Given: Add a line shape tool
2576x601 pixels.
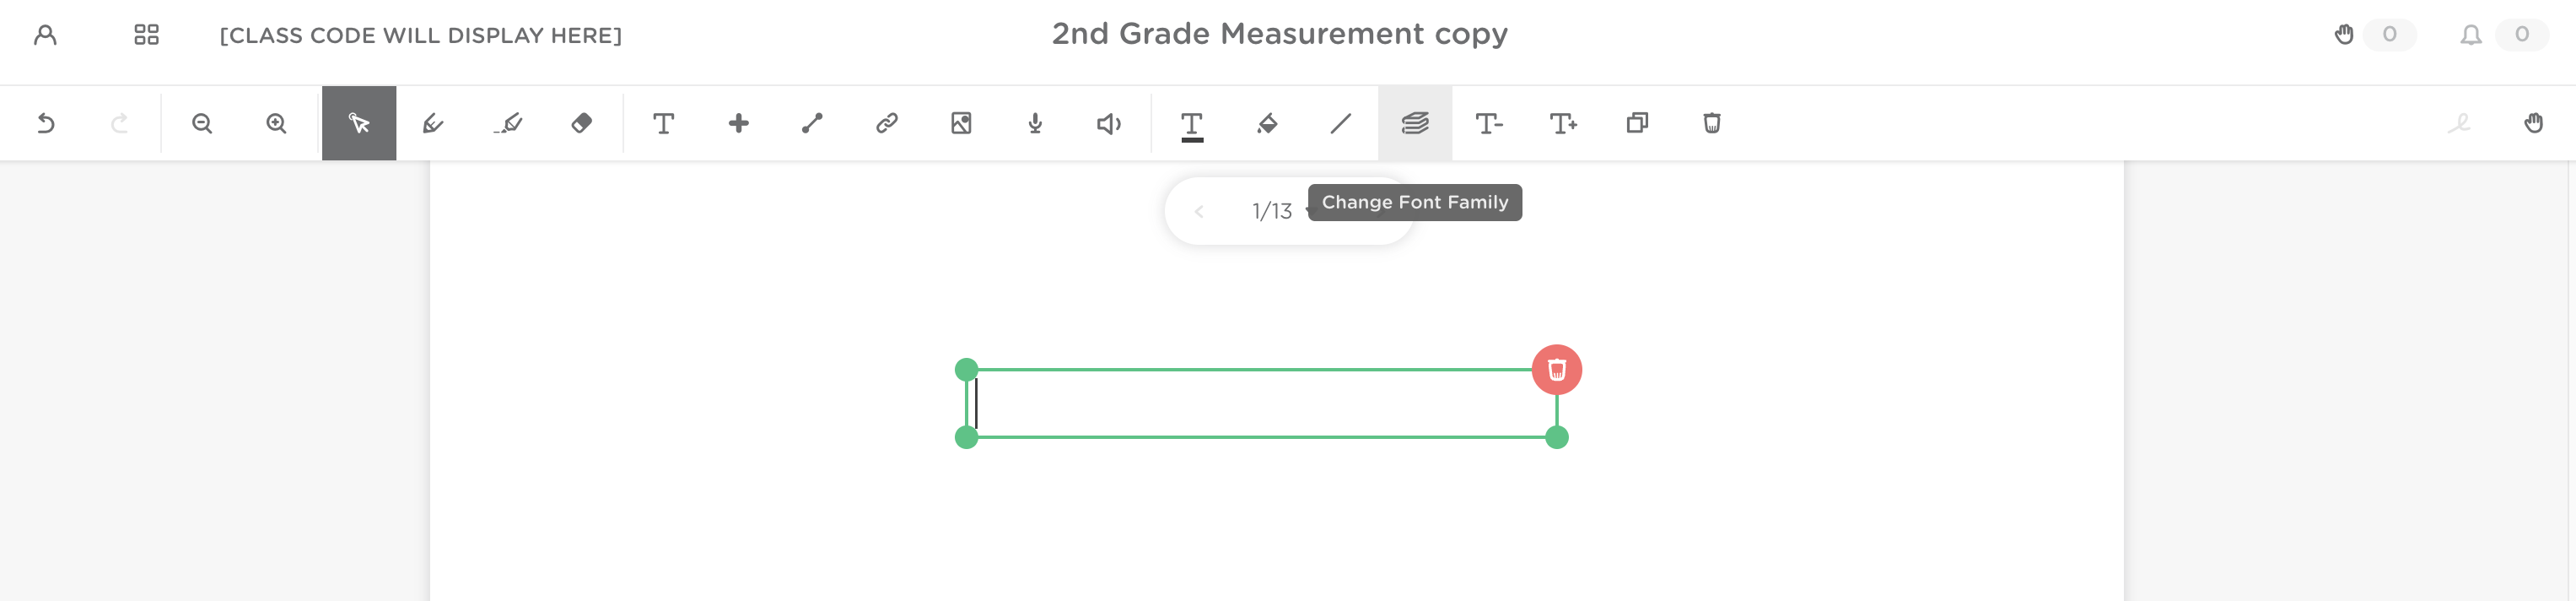Looking at the screenshot, I should (x=812, y=123).
